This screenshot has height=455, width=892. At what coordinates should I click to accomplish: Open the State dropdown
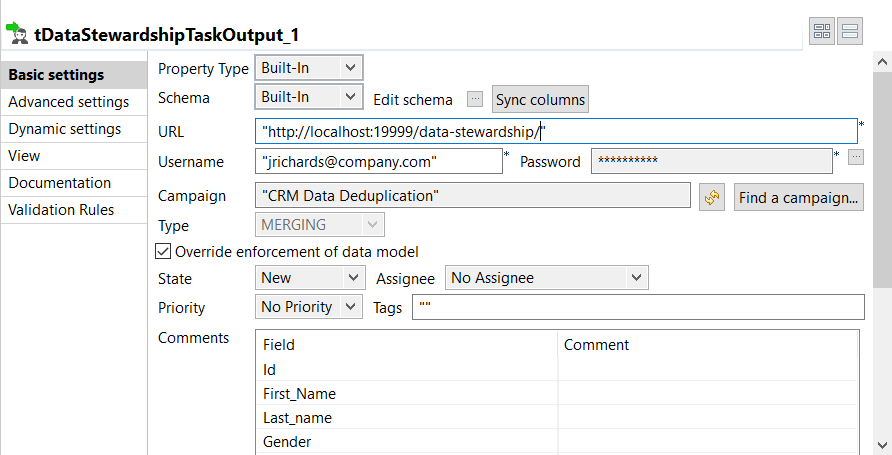tap(308, 278)
